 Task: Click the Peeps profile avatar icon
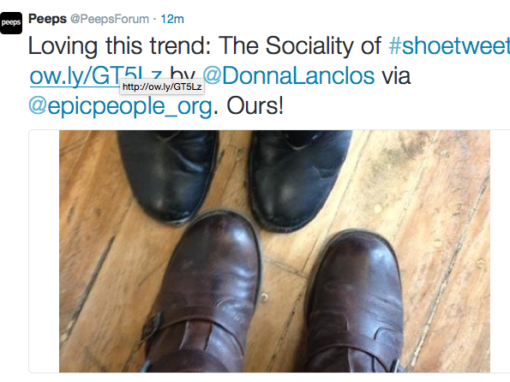click(x=11, y=23)
